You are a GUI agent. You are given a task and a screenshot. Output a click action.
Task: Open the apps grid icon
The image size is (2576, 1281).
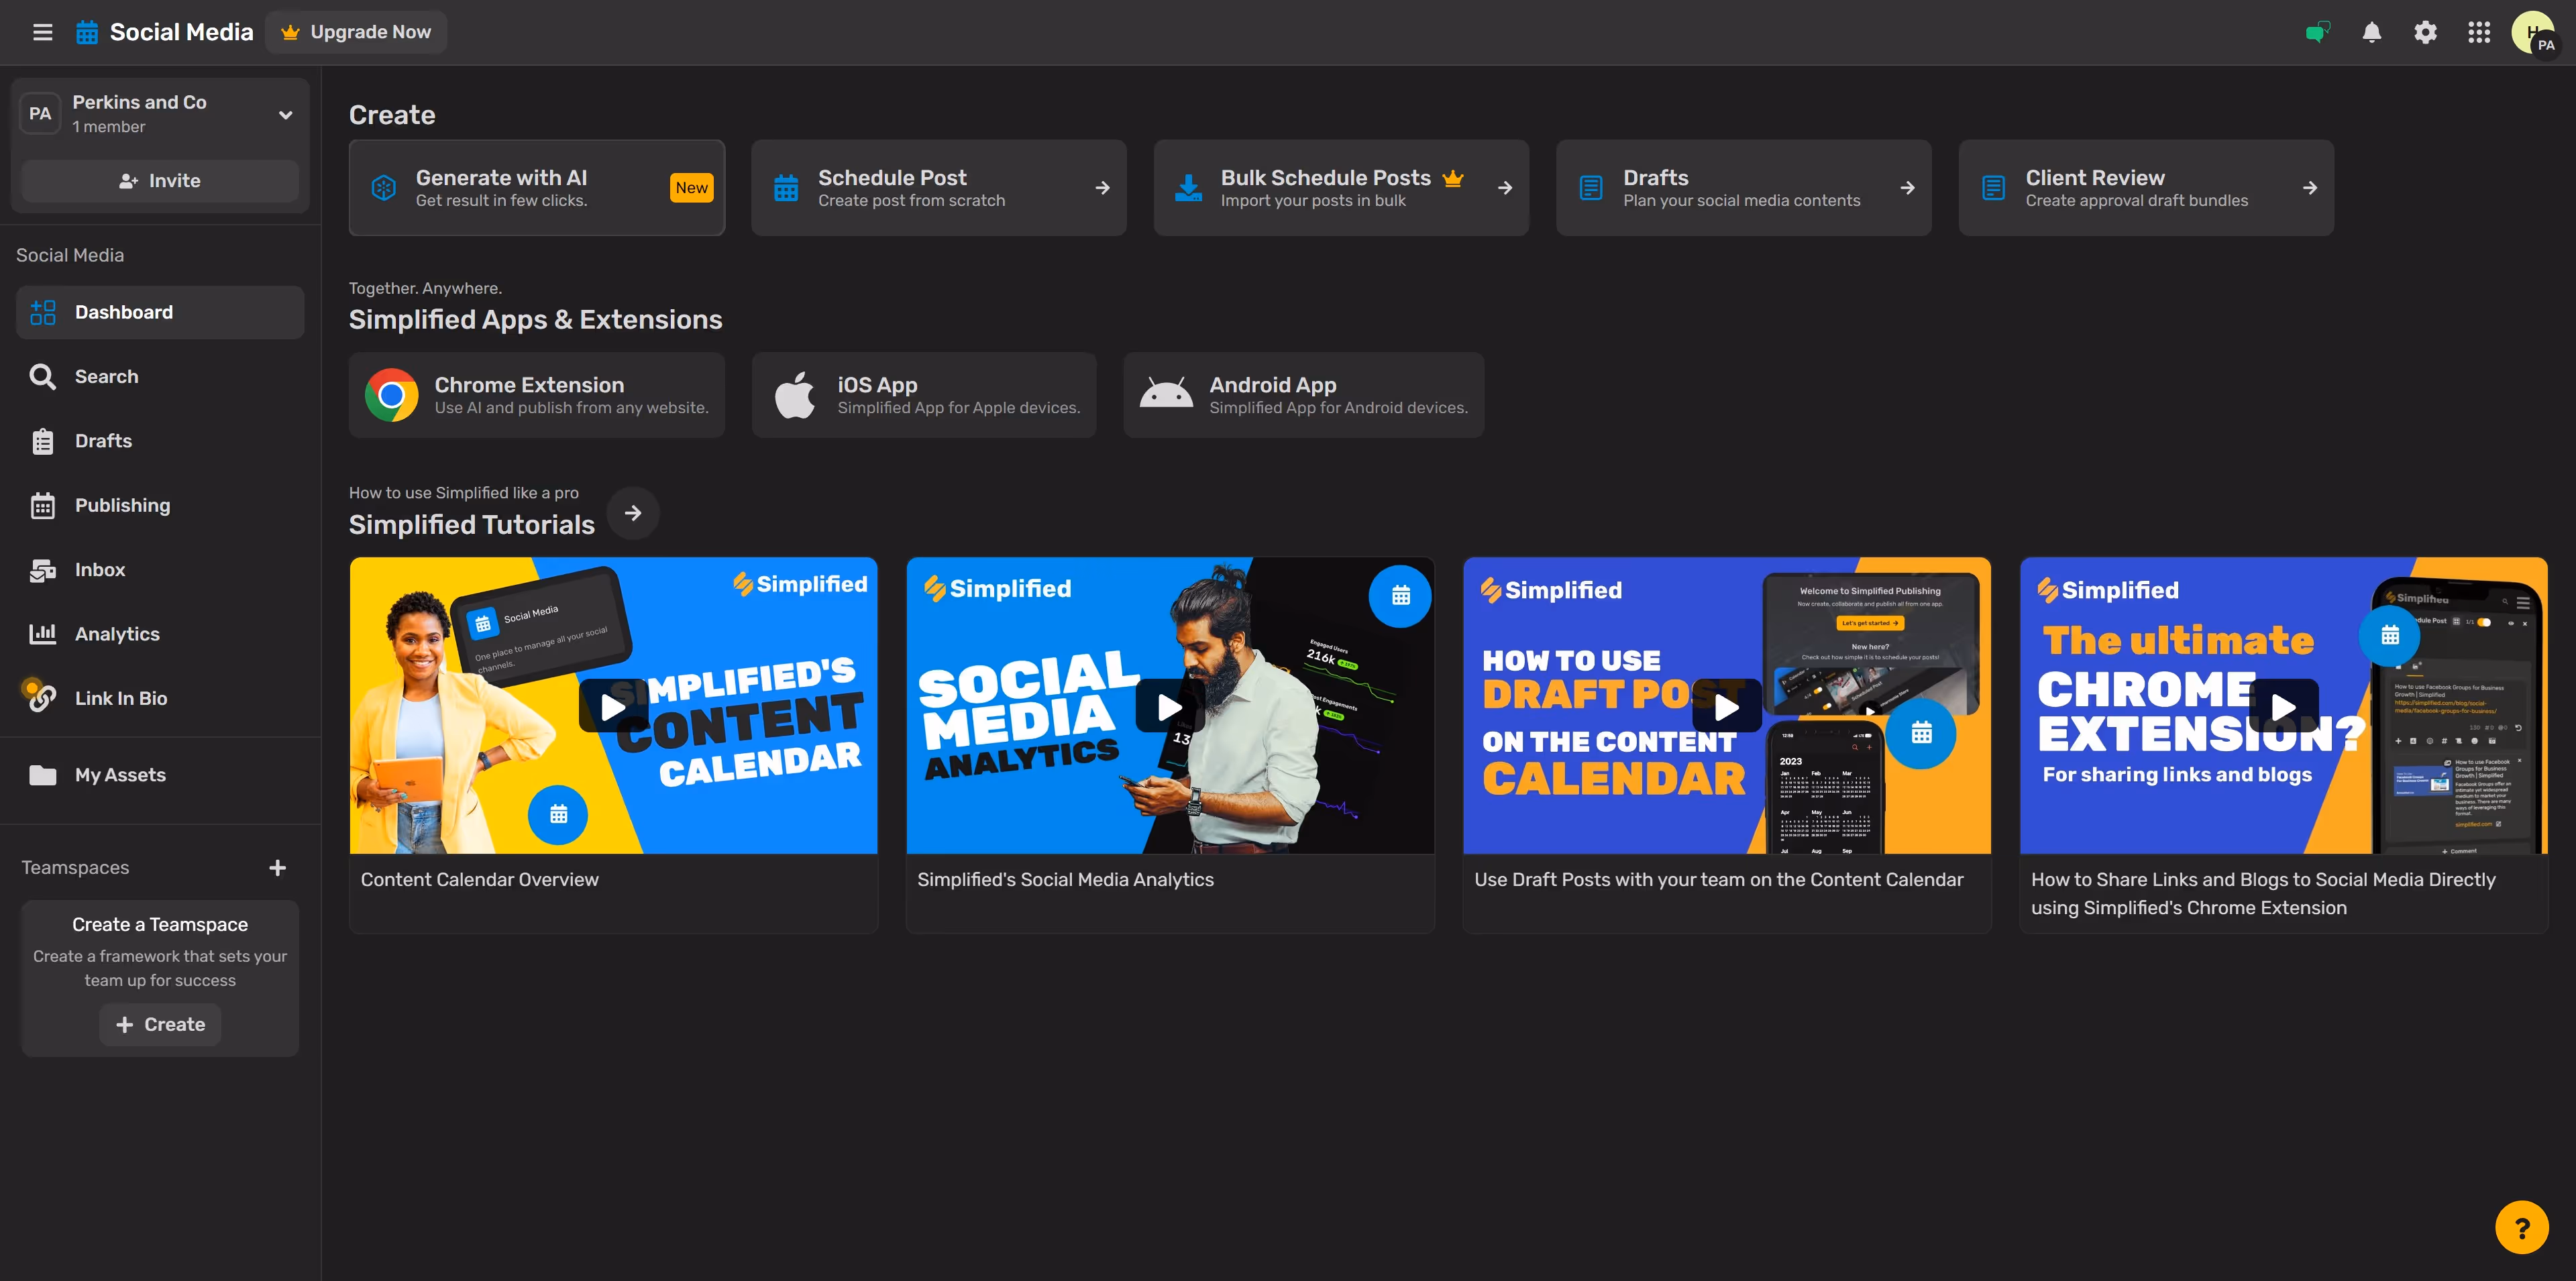click(2478, 32)
